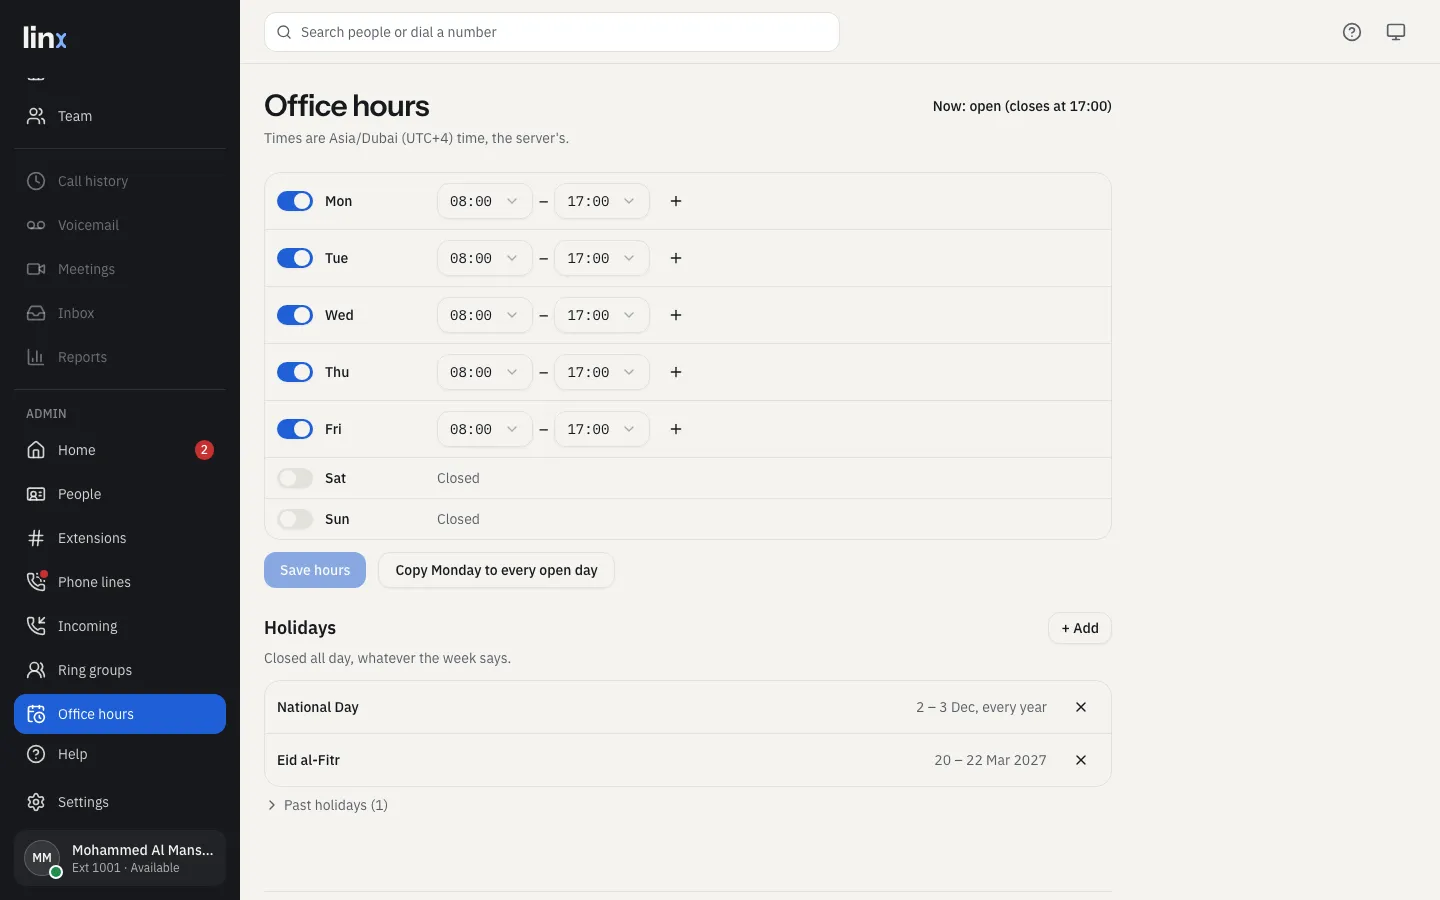Switch off Friday office hours
The width and height of the screenshot is (1440, 900).
295,429
